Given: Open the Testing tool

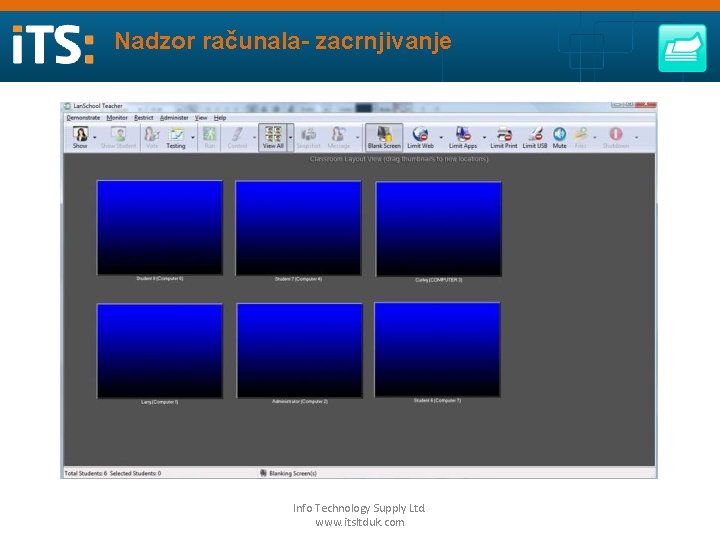Looking at the screenshot, I should coord(176,137).
